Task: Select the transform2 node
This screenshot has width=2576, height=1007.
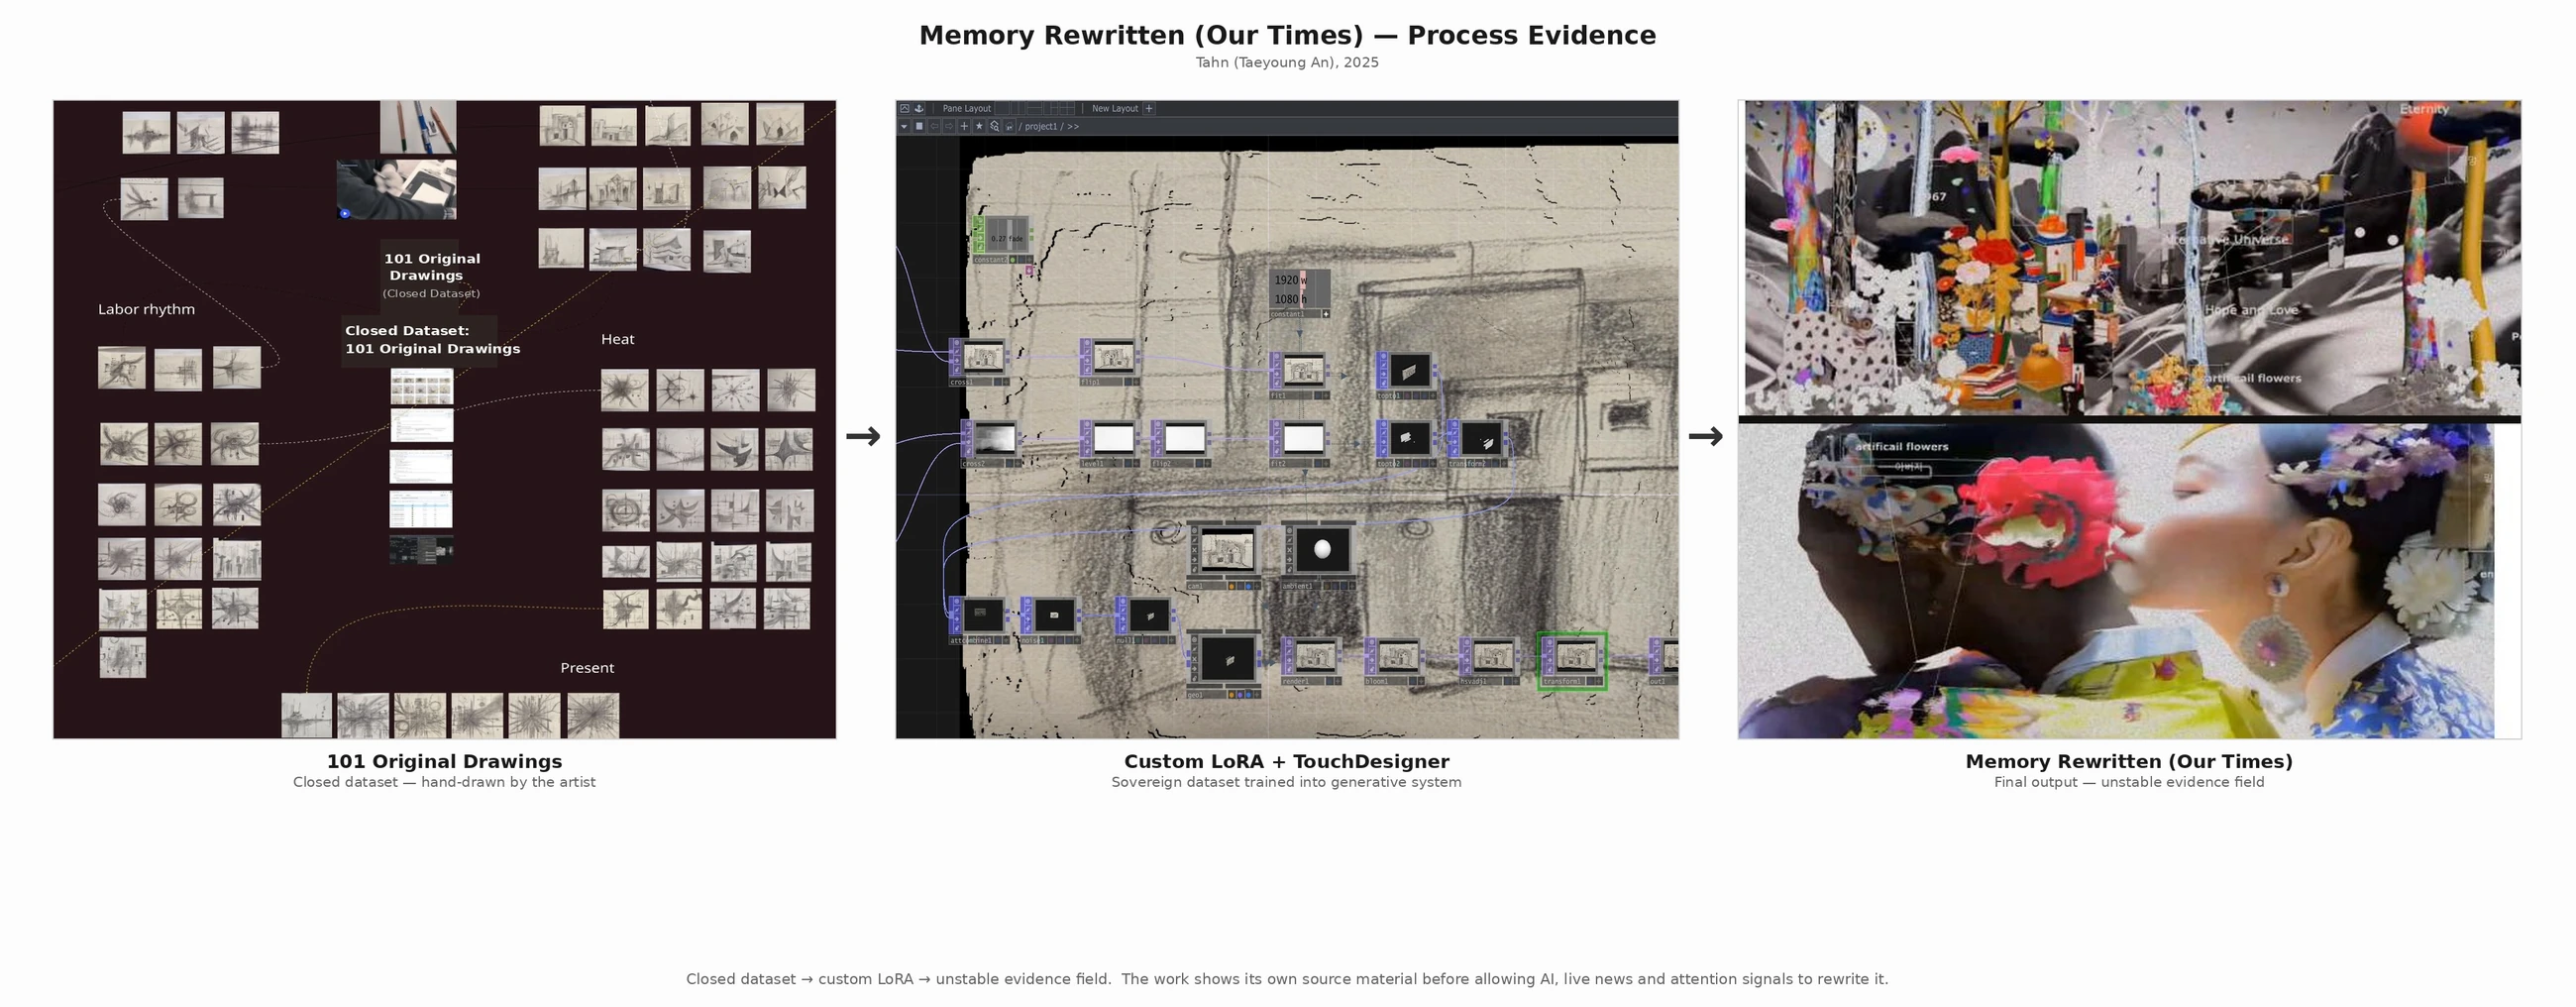Action: [1478, 444]
